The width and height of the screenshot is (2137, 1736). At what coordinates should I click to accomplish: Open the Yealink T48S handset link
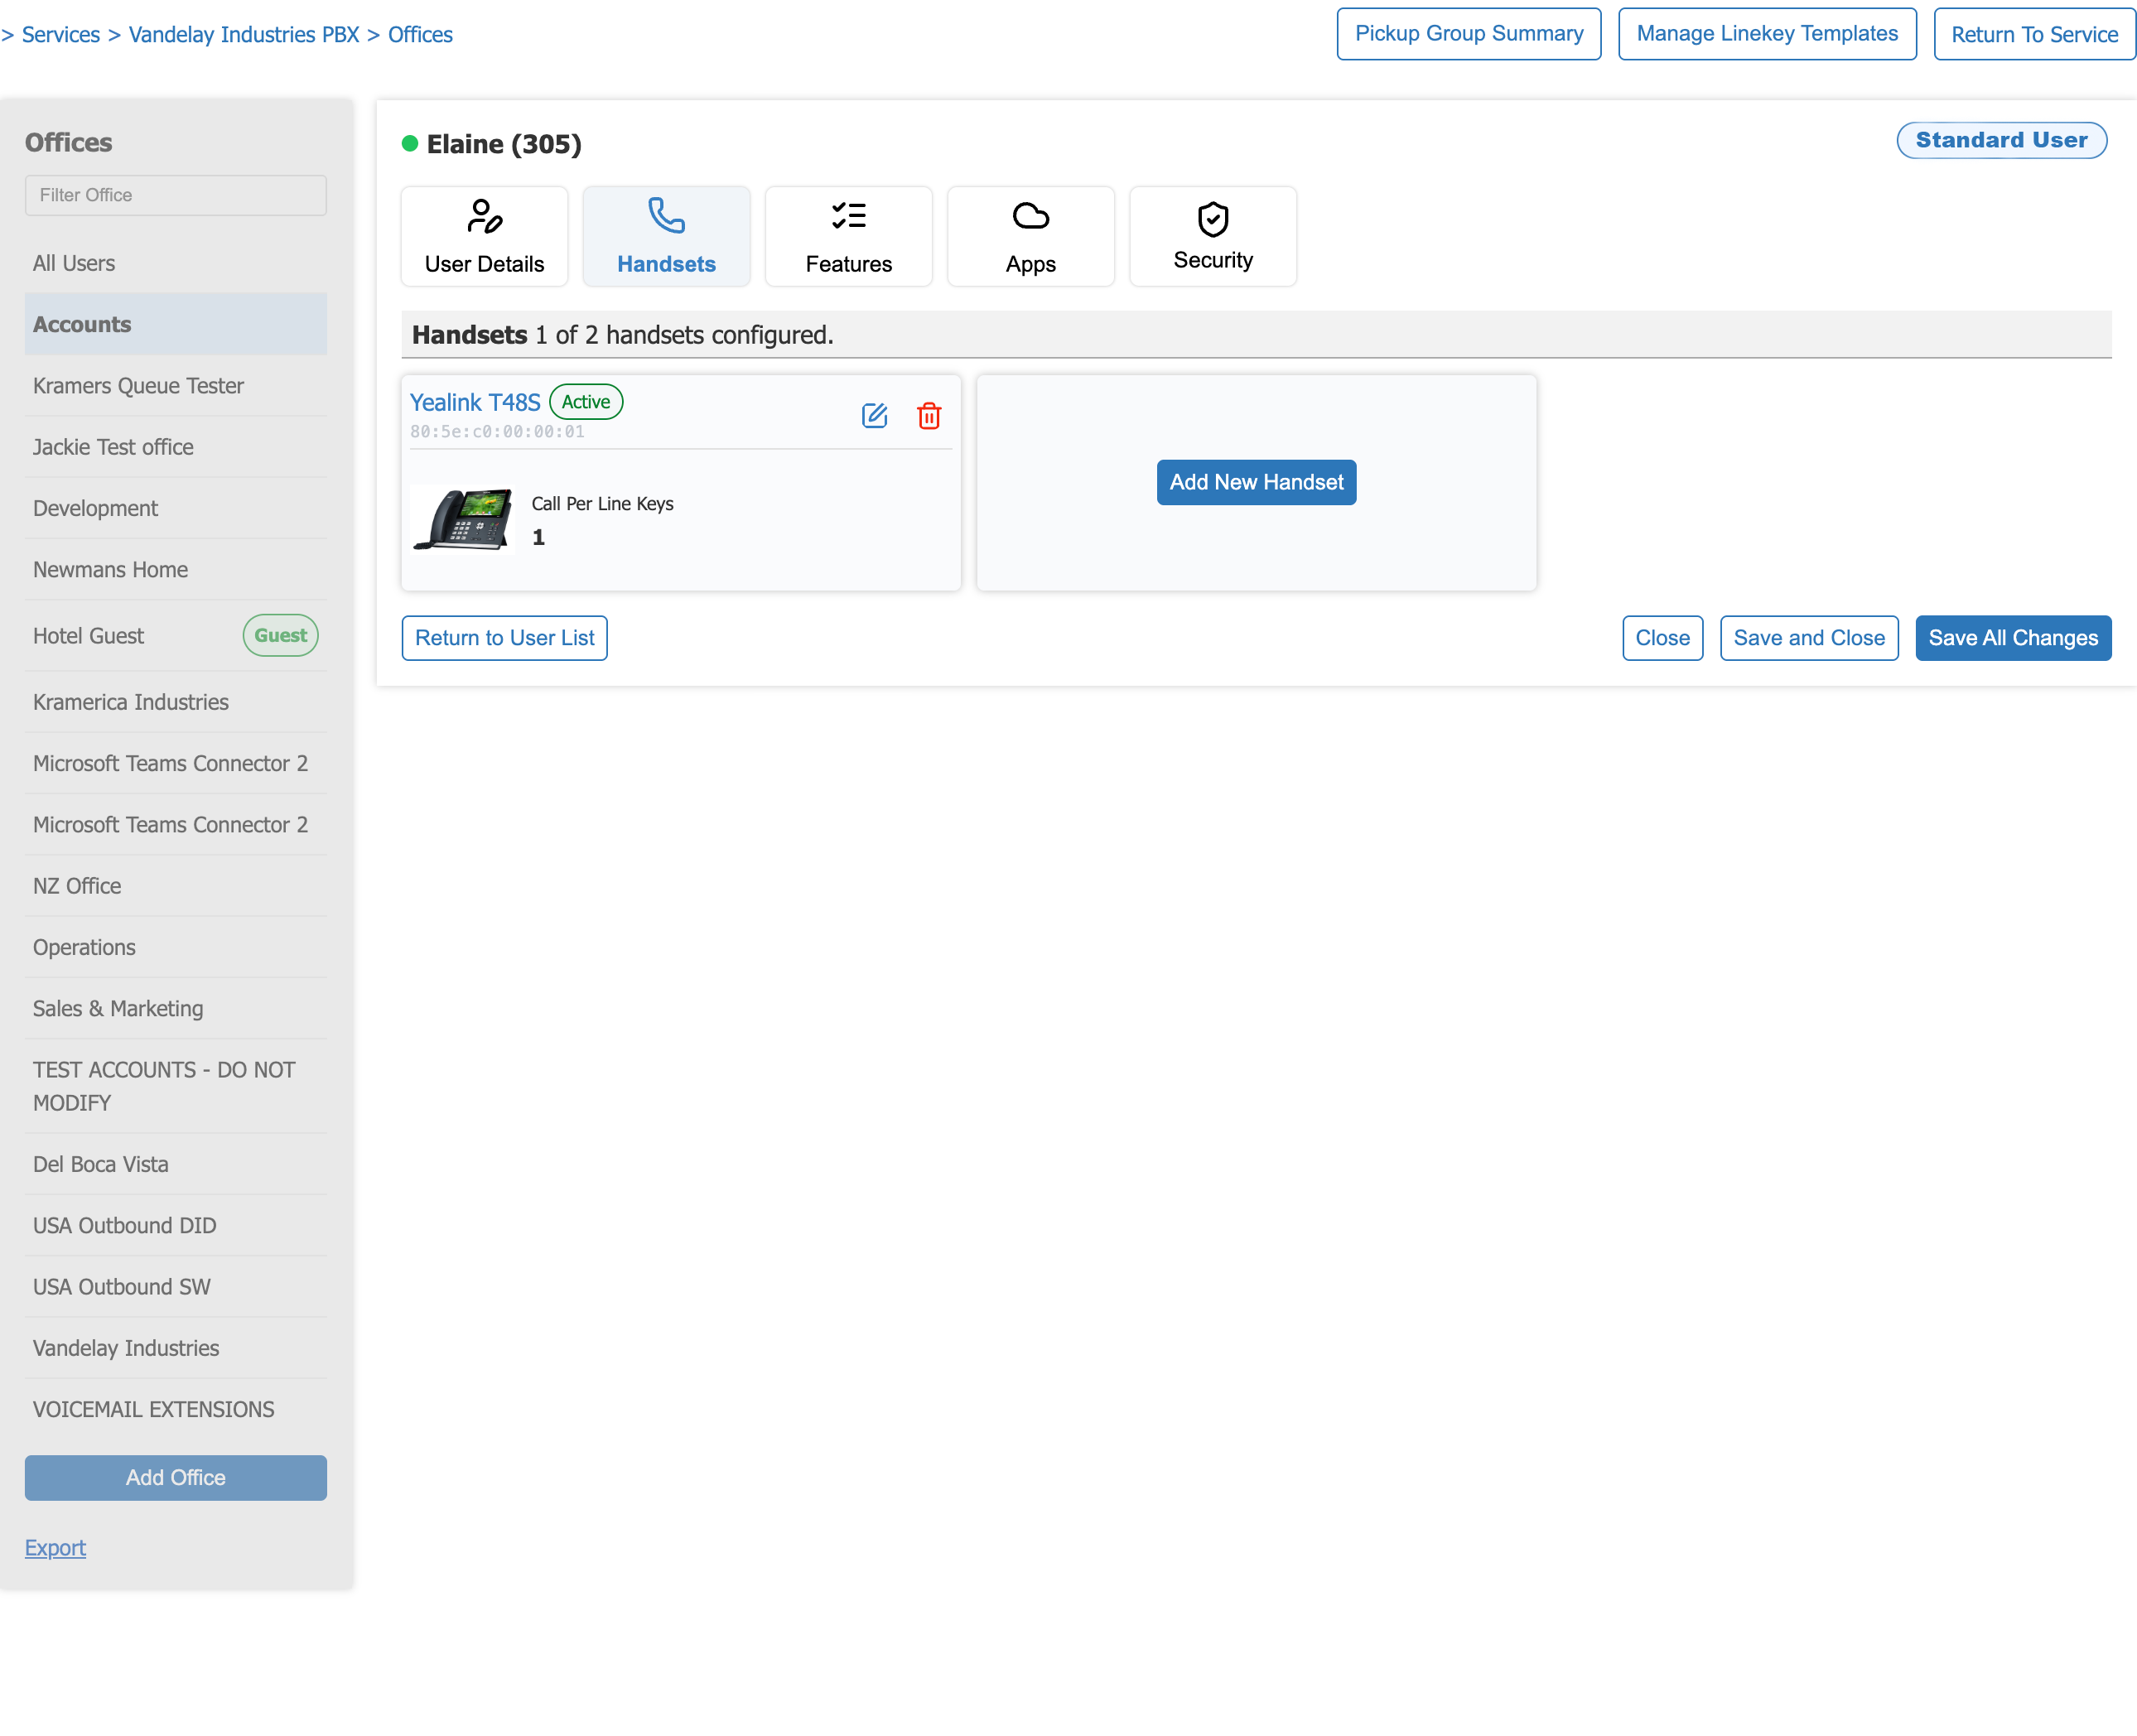[x=475, y=402]
